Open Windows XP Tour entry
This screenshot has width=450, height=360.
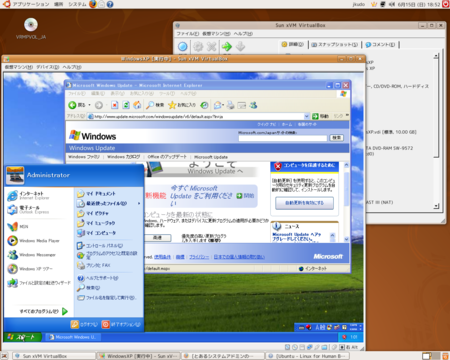coord(30,269)
